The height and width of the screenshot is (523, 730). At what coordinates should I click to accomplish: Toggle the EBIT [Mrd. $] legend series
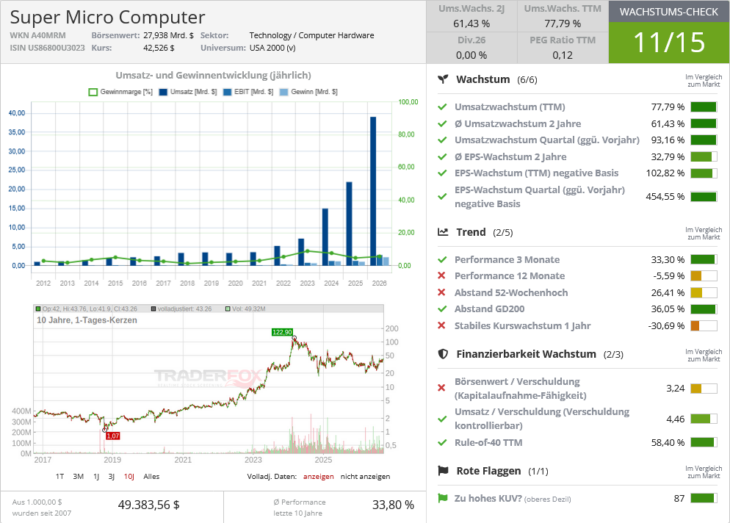click(248, 92)
